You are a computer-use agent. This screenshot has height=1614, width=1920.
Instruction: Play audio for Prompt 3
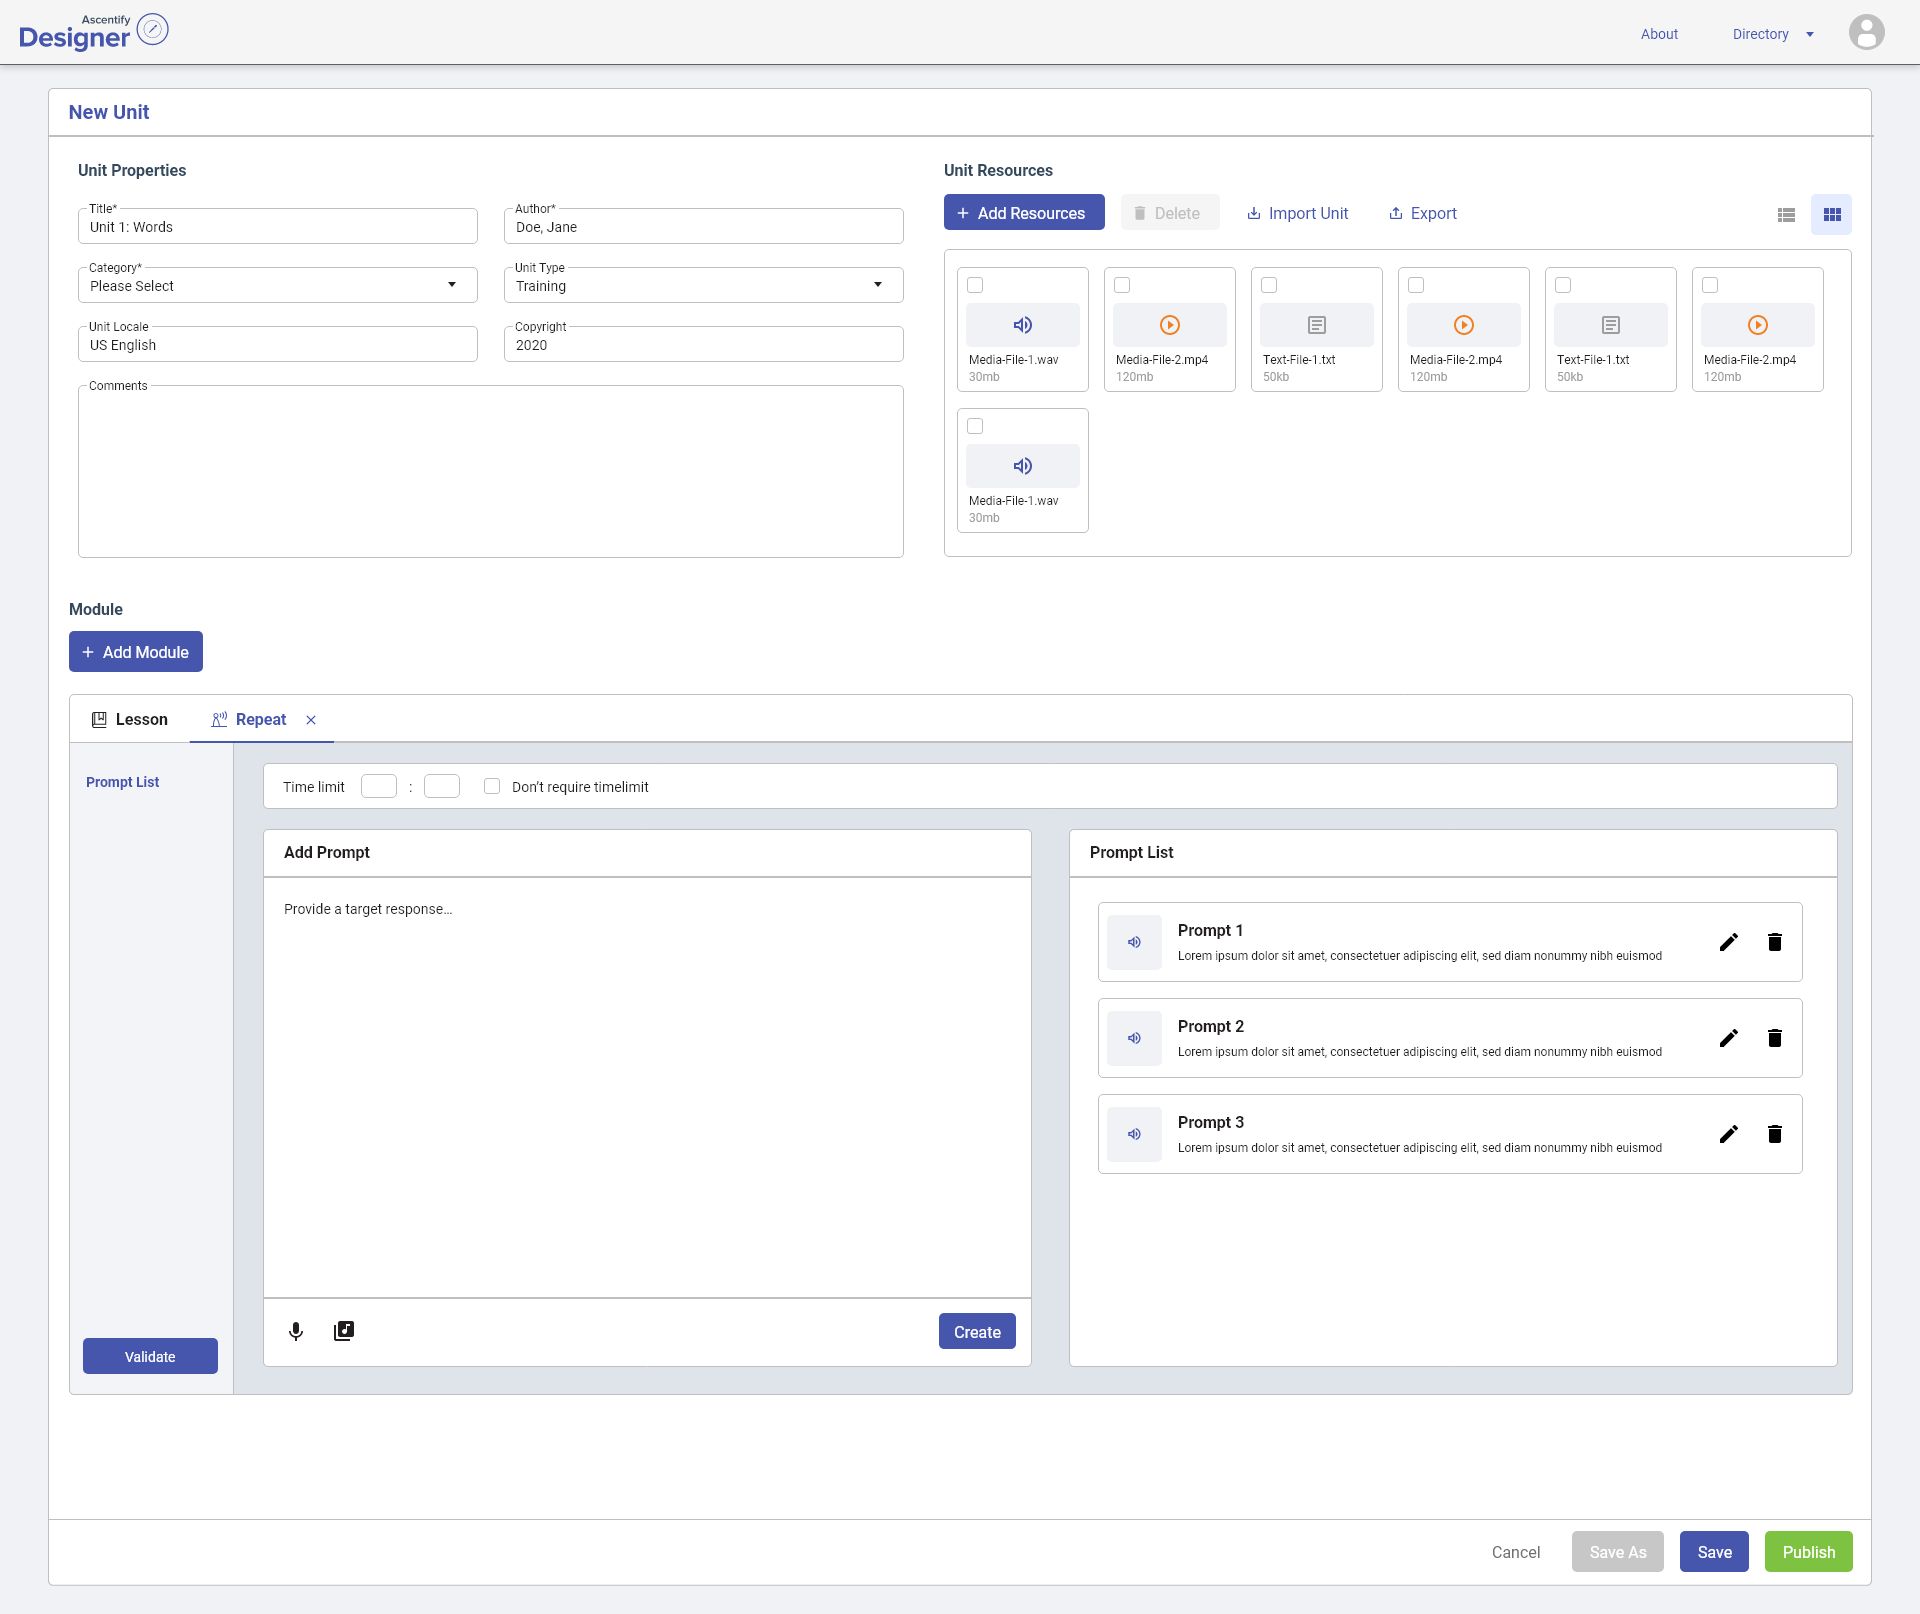point(1134,1134)
